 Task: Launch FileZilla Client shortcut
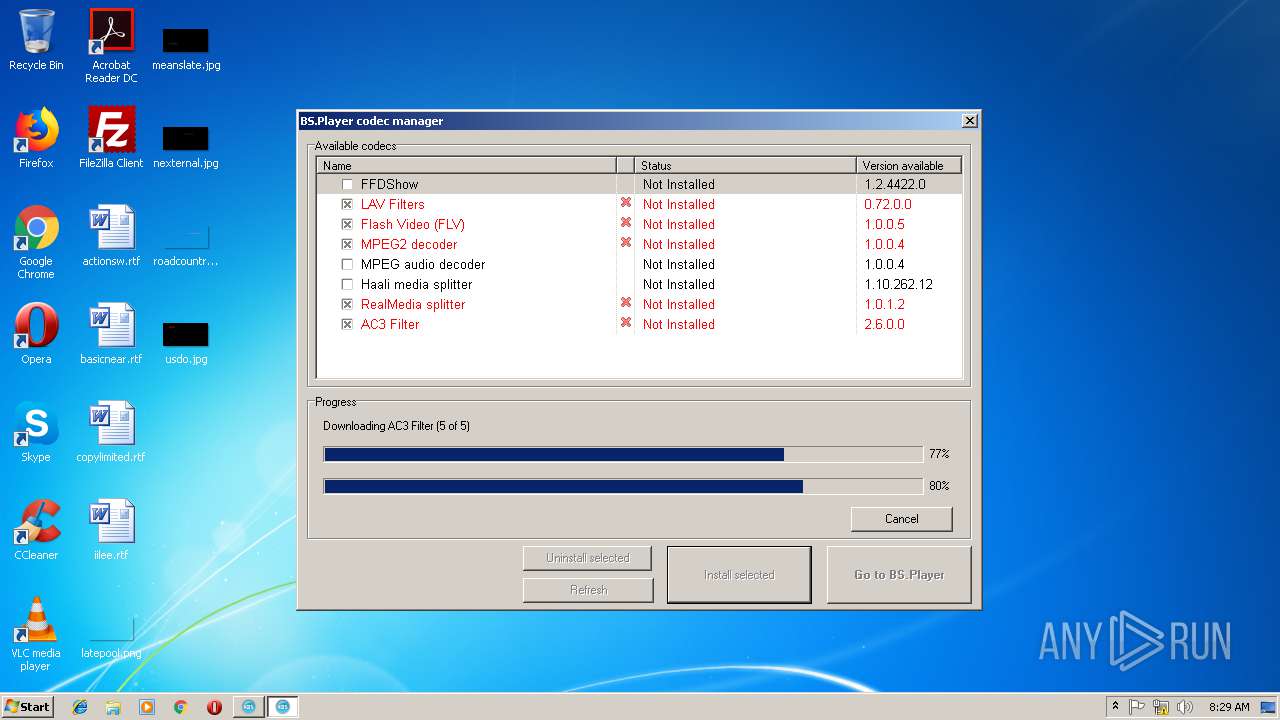pos(111,139)
